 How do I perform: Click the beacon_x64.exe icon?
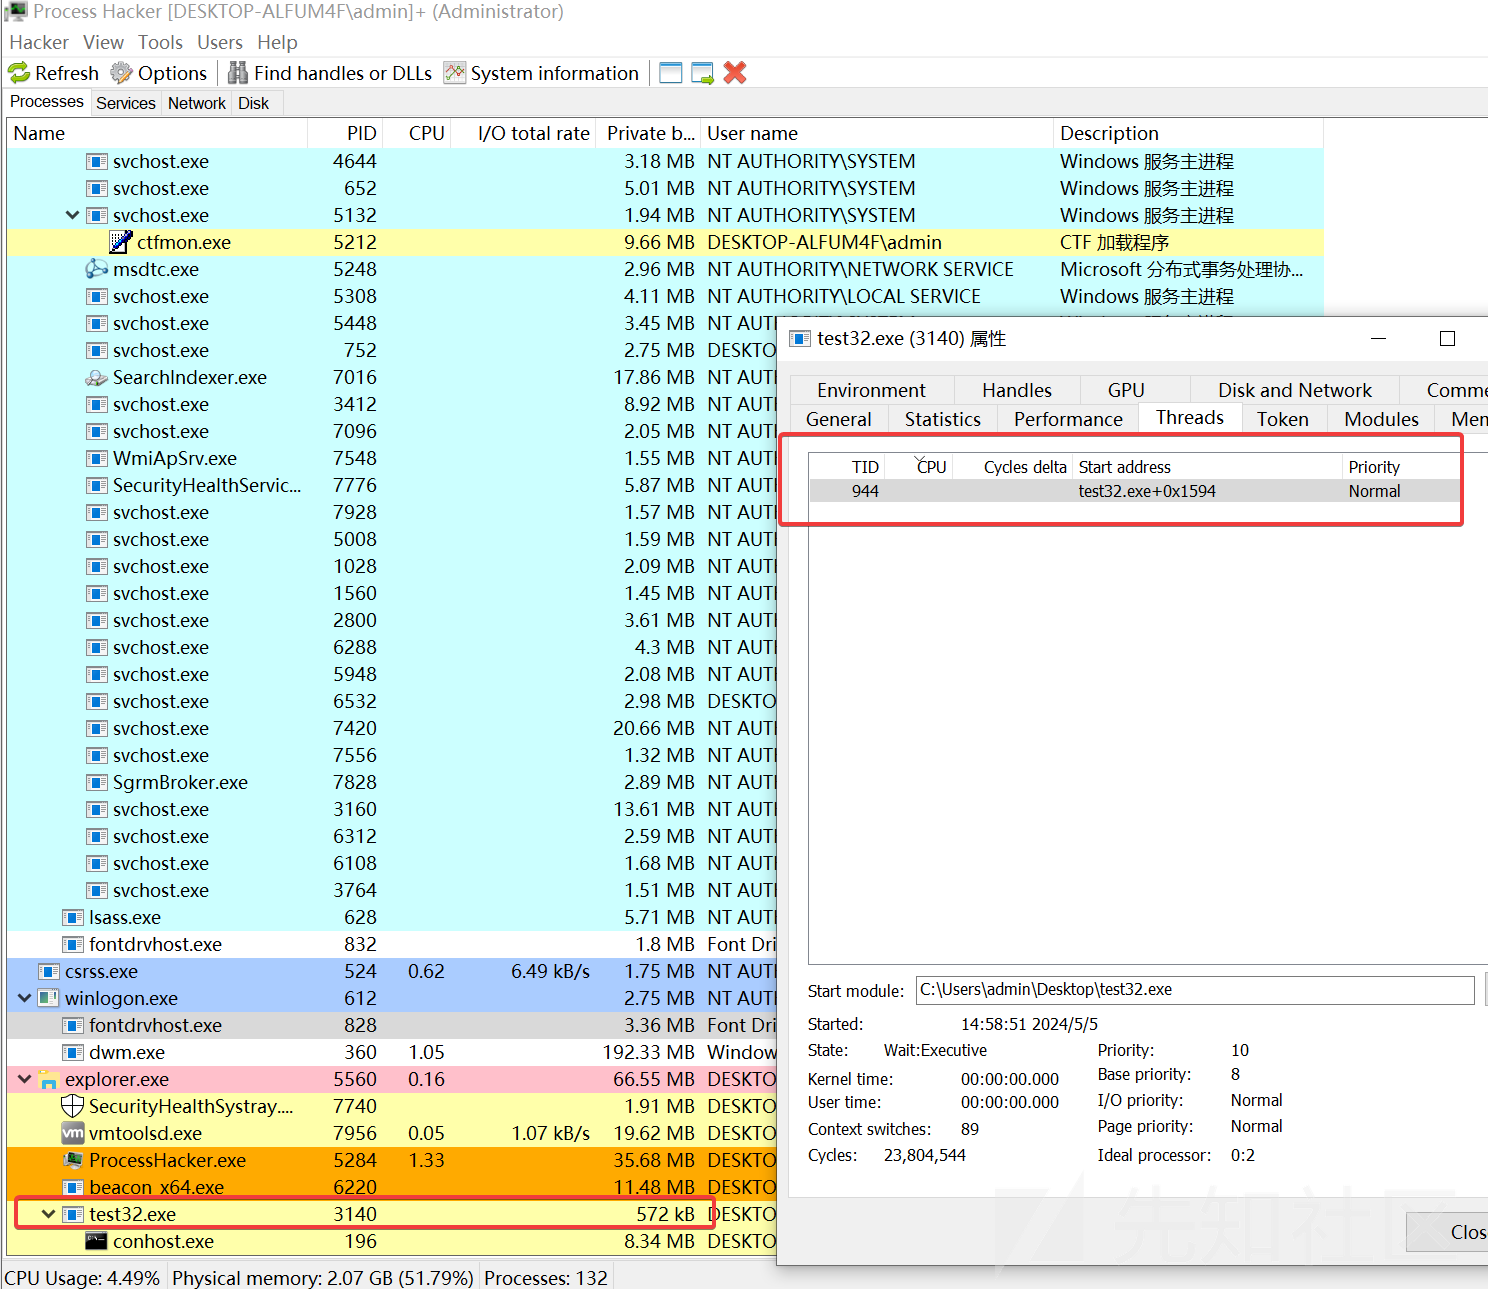tap(73, 1187)
